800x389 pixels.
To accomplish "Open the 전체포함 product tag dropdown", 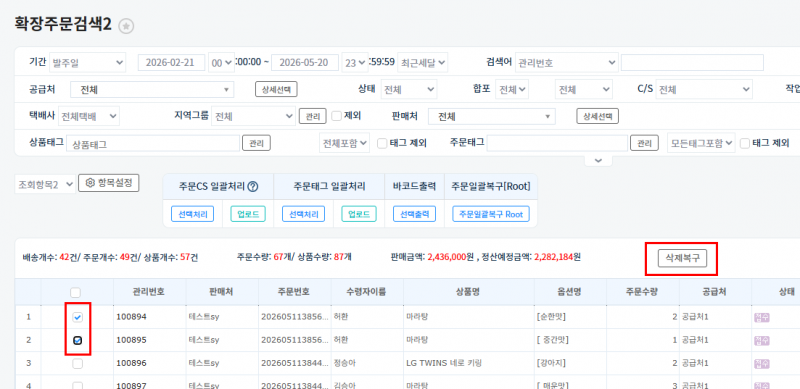I will click(x=344, y=143).
